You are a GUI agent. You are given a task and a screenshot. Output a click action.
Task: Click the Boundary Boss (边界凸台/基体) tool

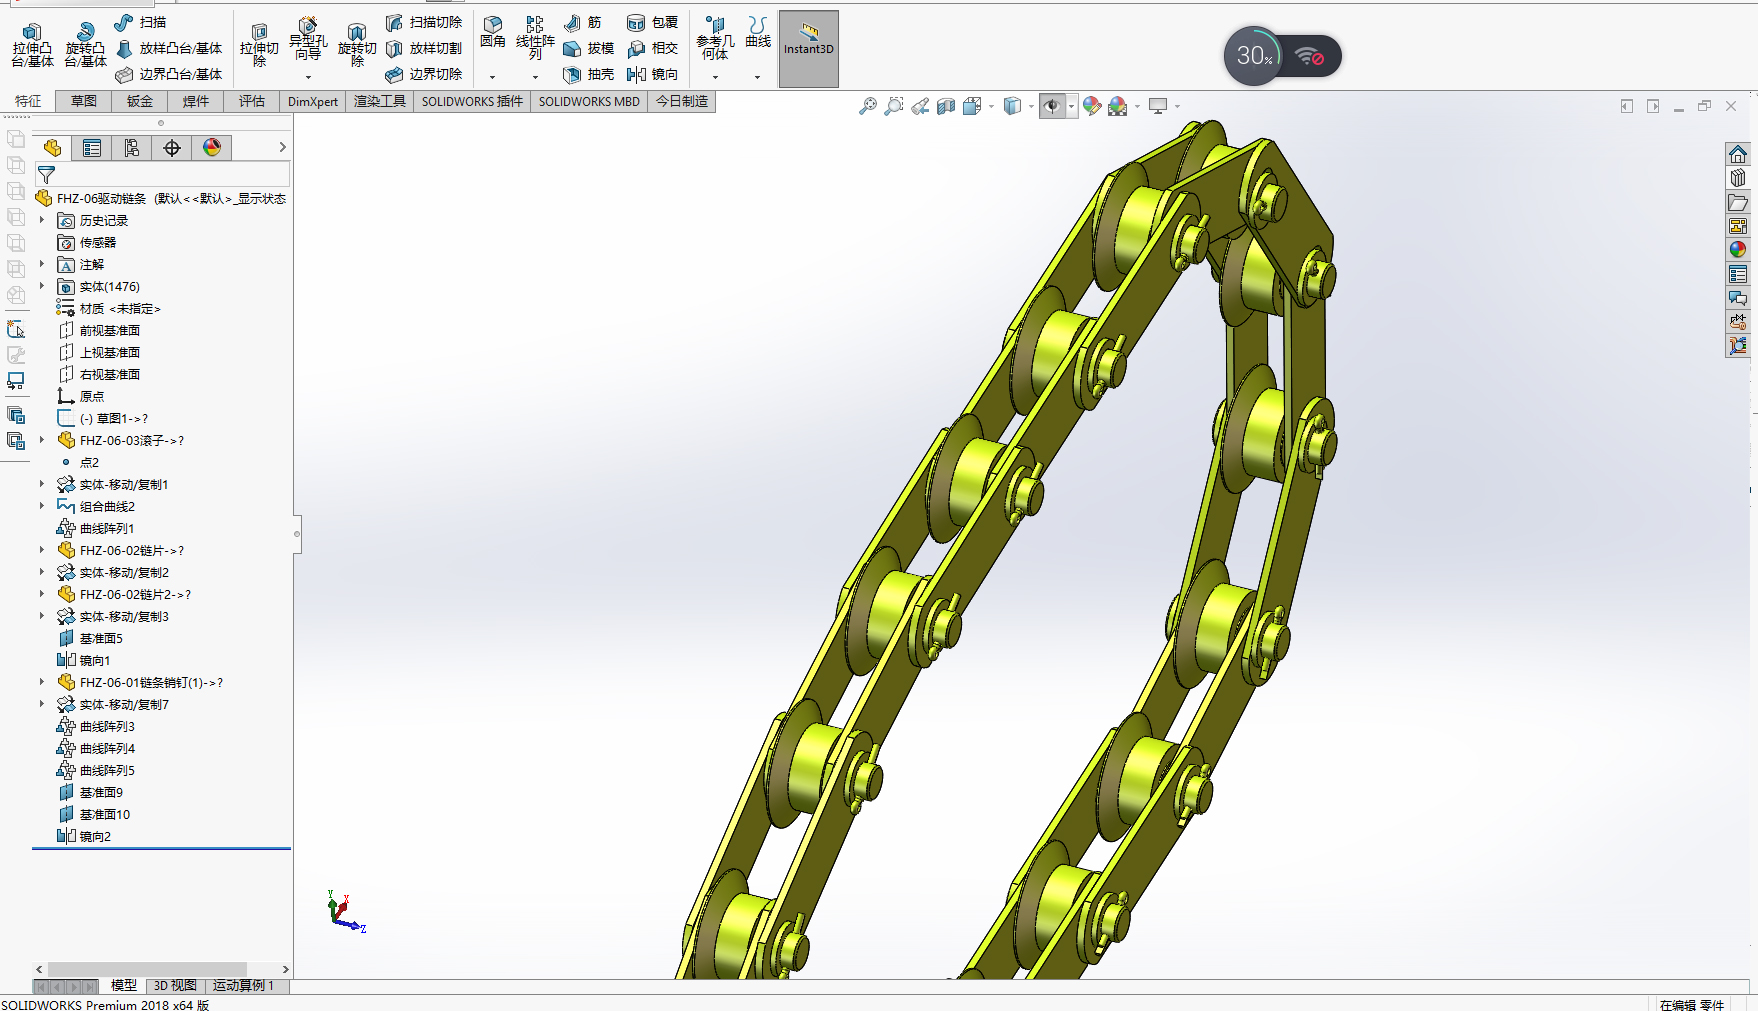(169, 74)
